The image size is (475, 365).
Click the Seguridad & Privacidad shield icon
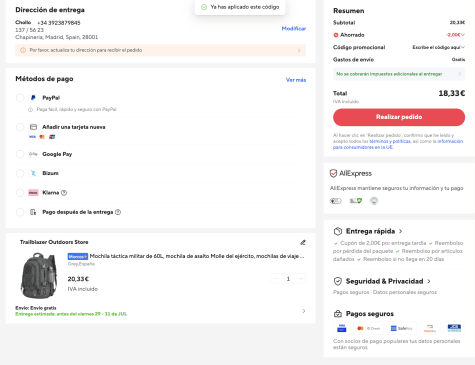(338, 281)
